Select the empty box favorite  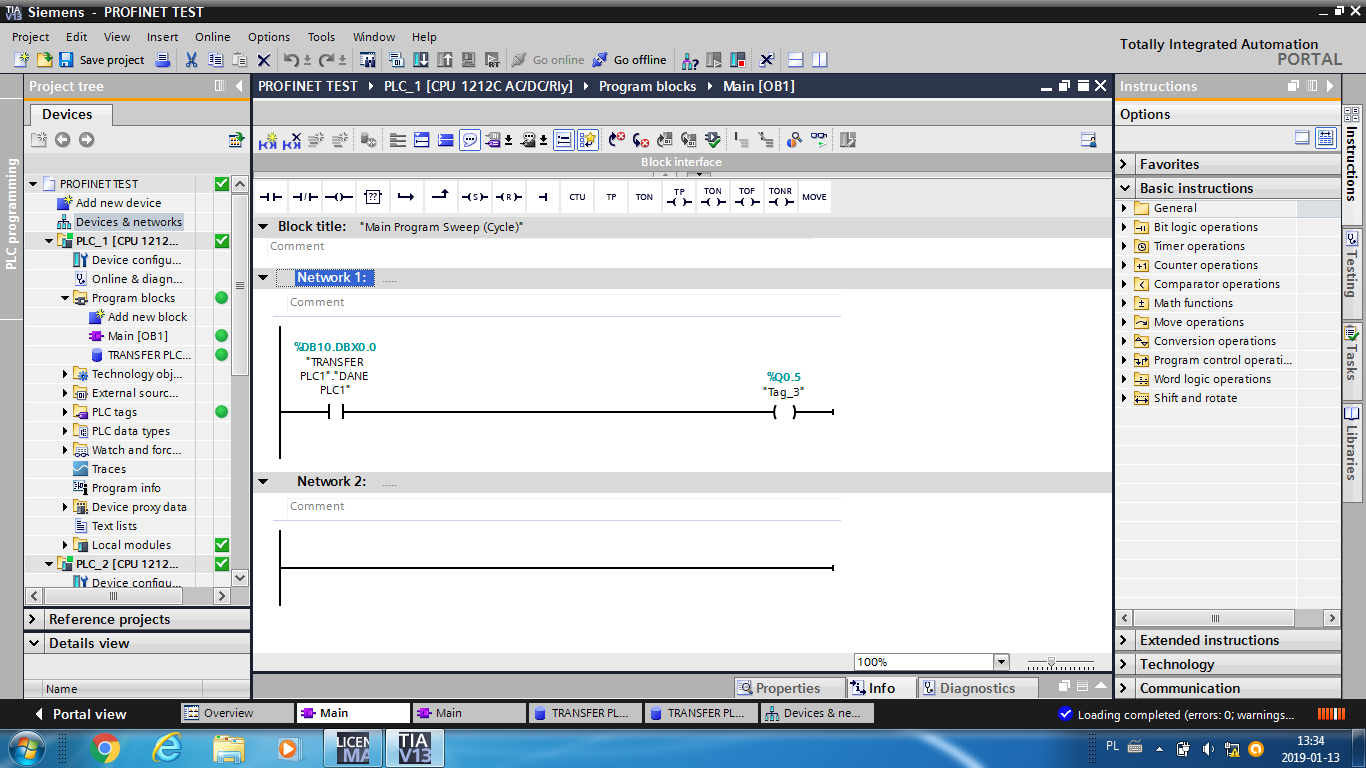pos(373,197)
